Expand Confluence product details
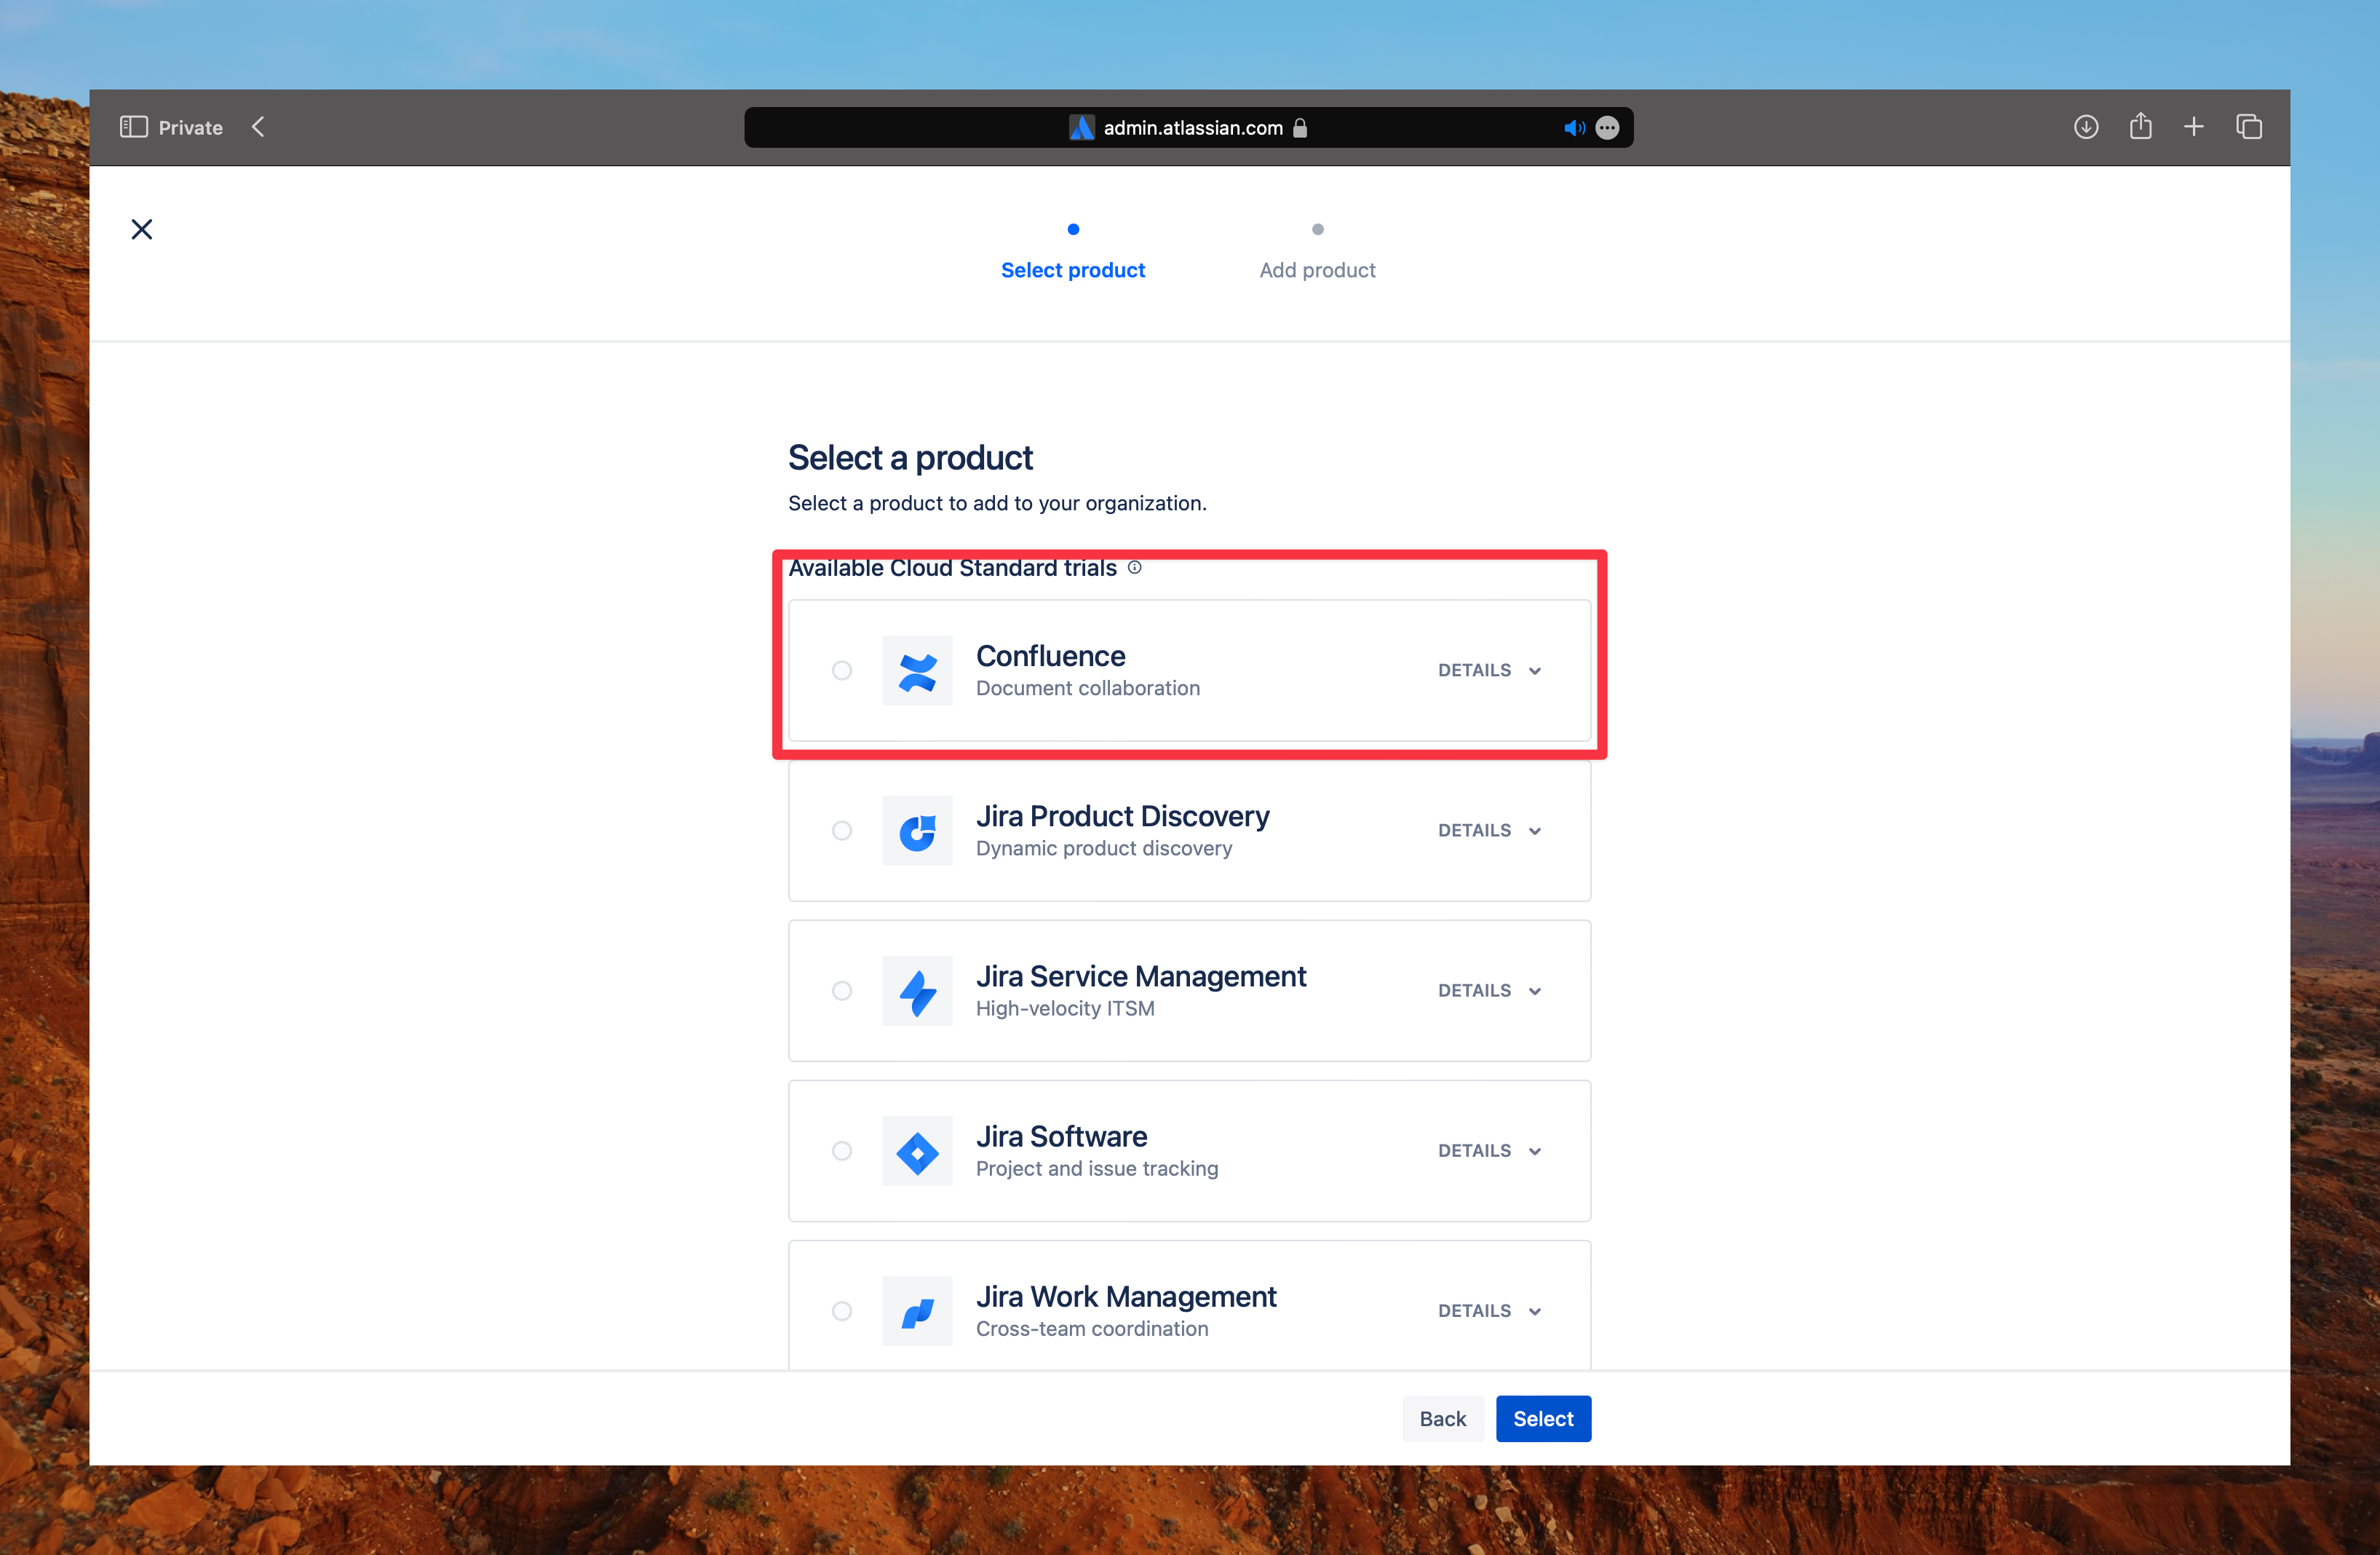Viewport: 2380px width, 1555px height. (x=1488, y=670)
